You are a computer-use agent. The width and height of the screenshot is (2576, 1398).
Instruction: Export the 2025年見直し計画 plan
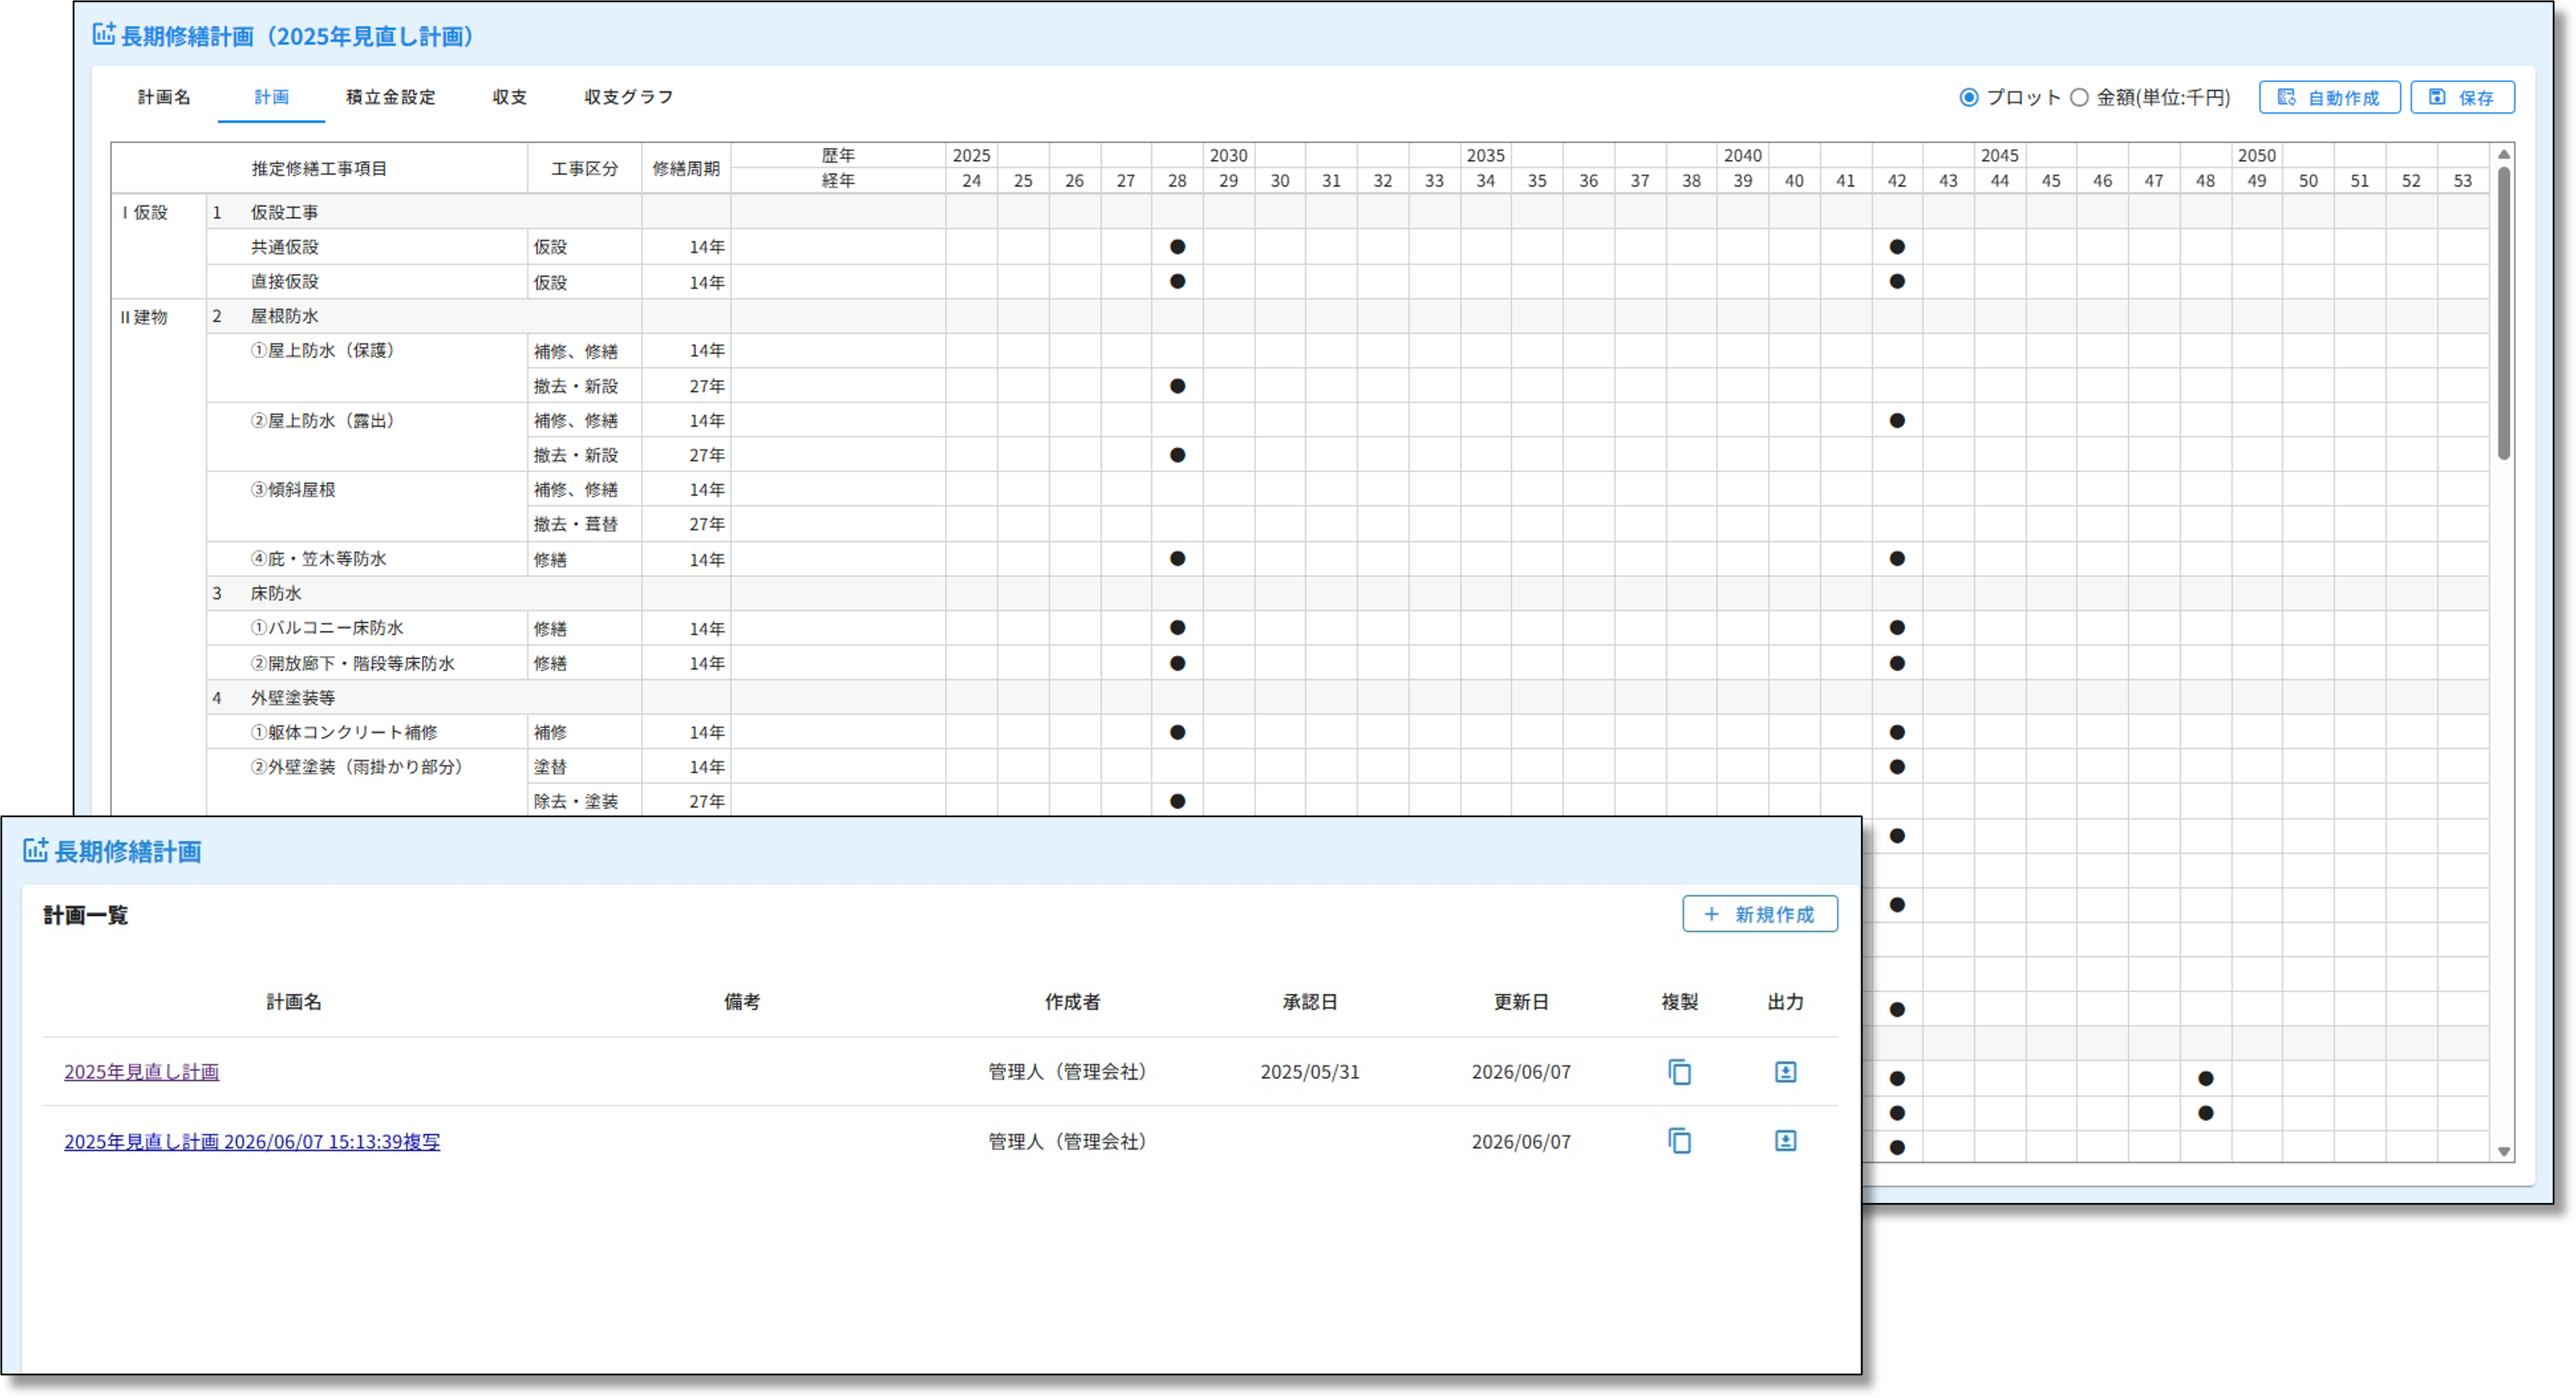pos(1785,1072)
